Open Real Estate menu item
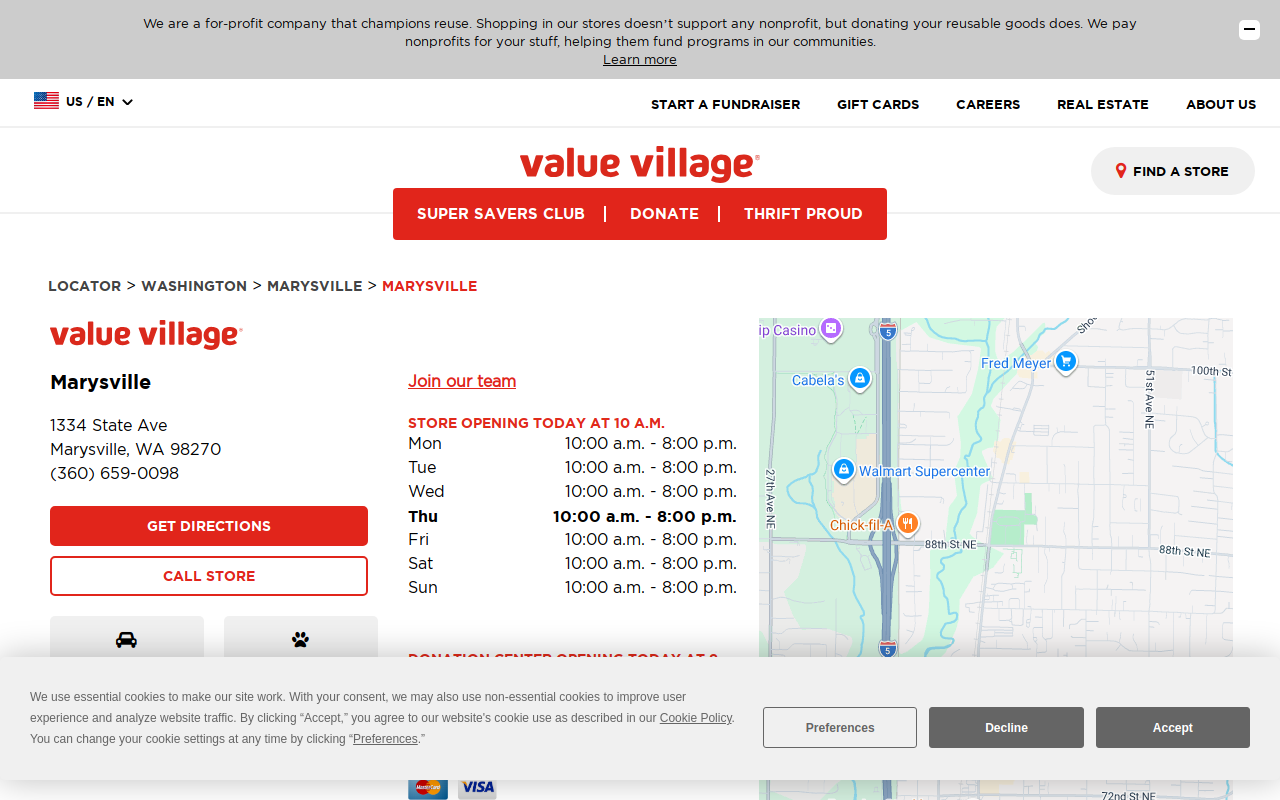1280x800 pixels. [1103, 104]
